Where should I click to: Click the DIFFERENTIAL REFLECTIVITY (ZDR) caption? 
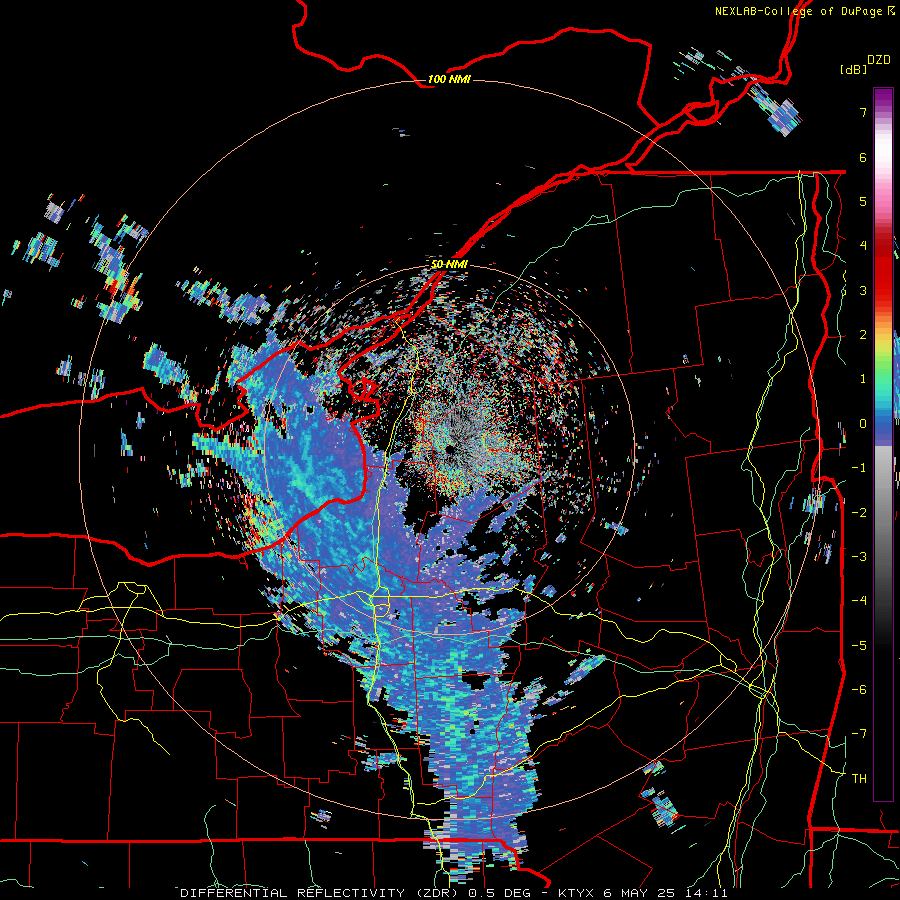click(x=319, y=893)
